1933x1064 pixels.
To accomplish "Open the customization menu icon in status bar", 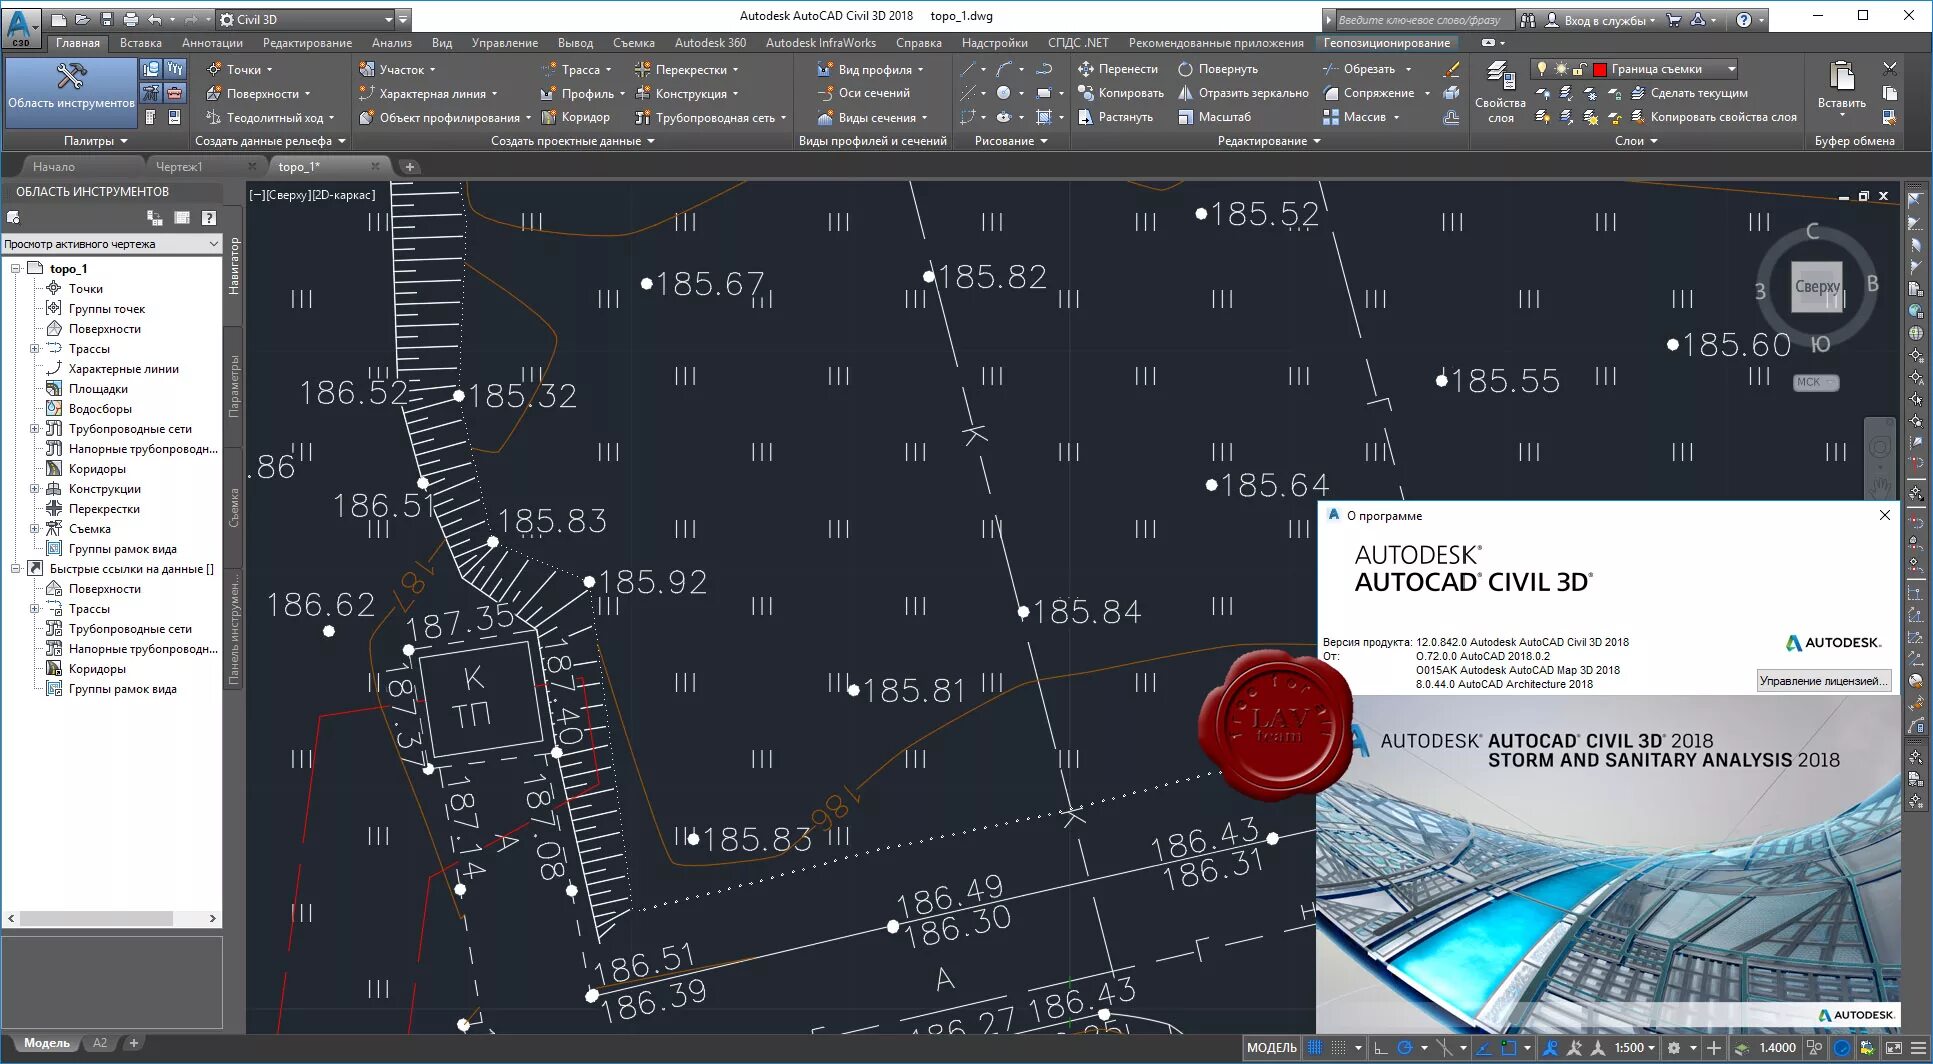I will click(x=1918, y=1048).
